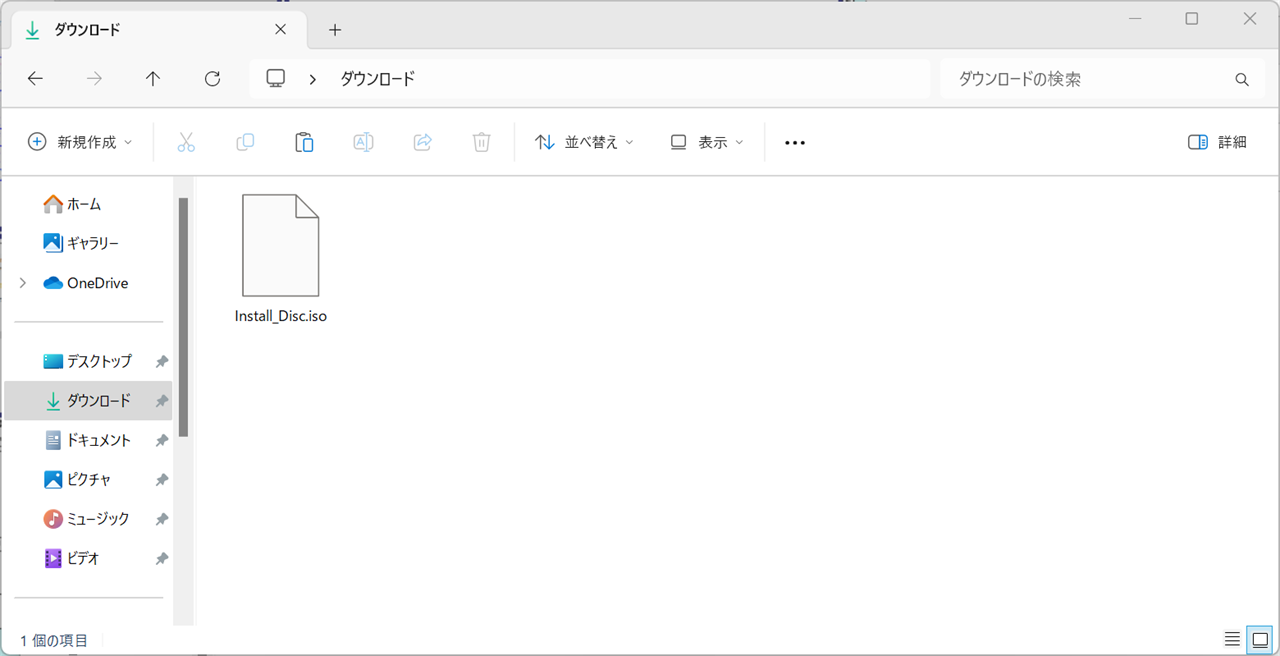The image size is (1280, 656).
Task: Refresh the folder with reload icon
Action: 212,79
